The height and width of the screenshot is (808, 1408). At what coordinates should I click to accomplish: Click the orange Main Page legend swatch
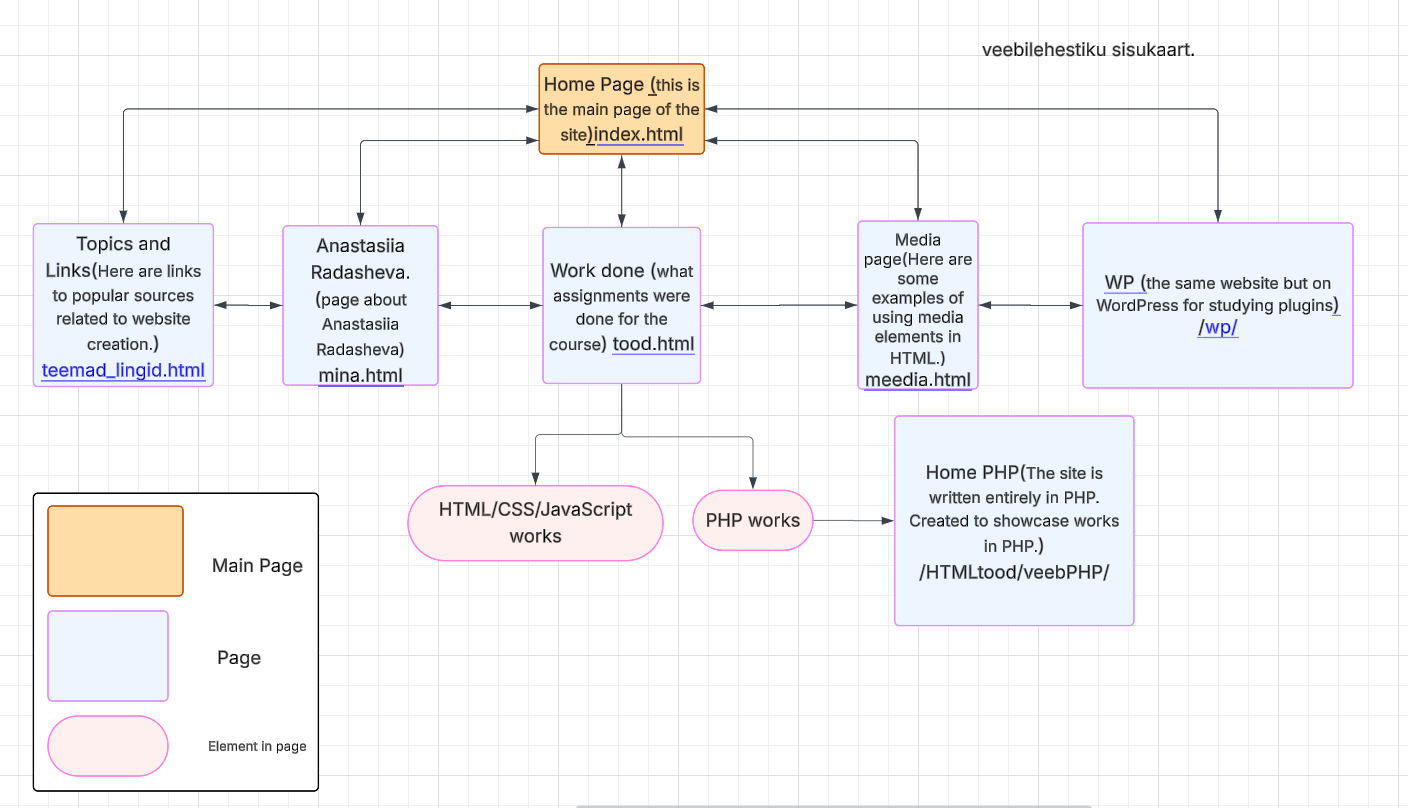click(115, 550)
